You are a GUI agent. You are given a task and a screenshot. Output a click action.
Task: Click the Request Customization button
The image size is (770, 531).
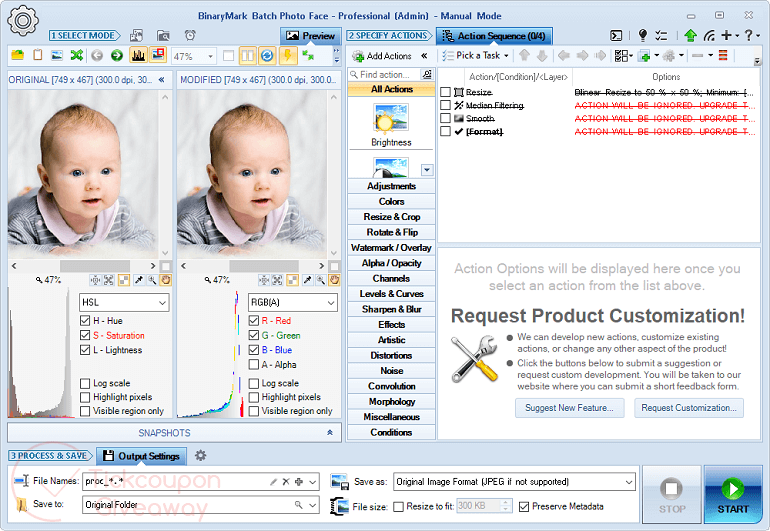coord(689,408)
